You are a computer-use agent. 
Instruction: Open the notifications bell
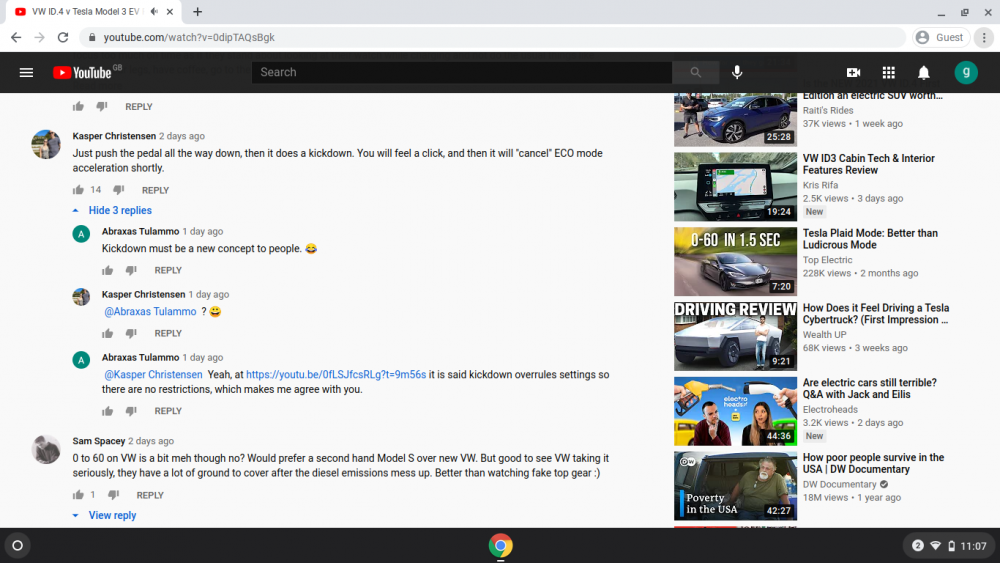pos(923,73)
